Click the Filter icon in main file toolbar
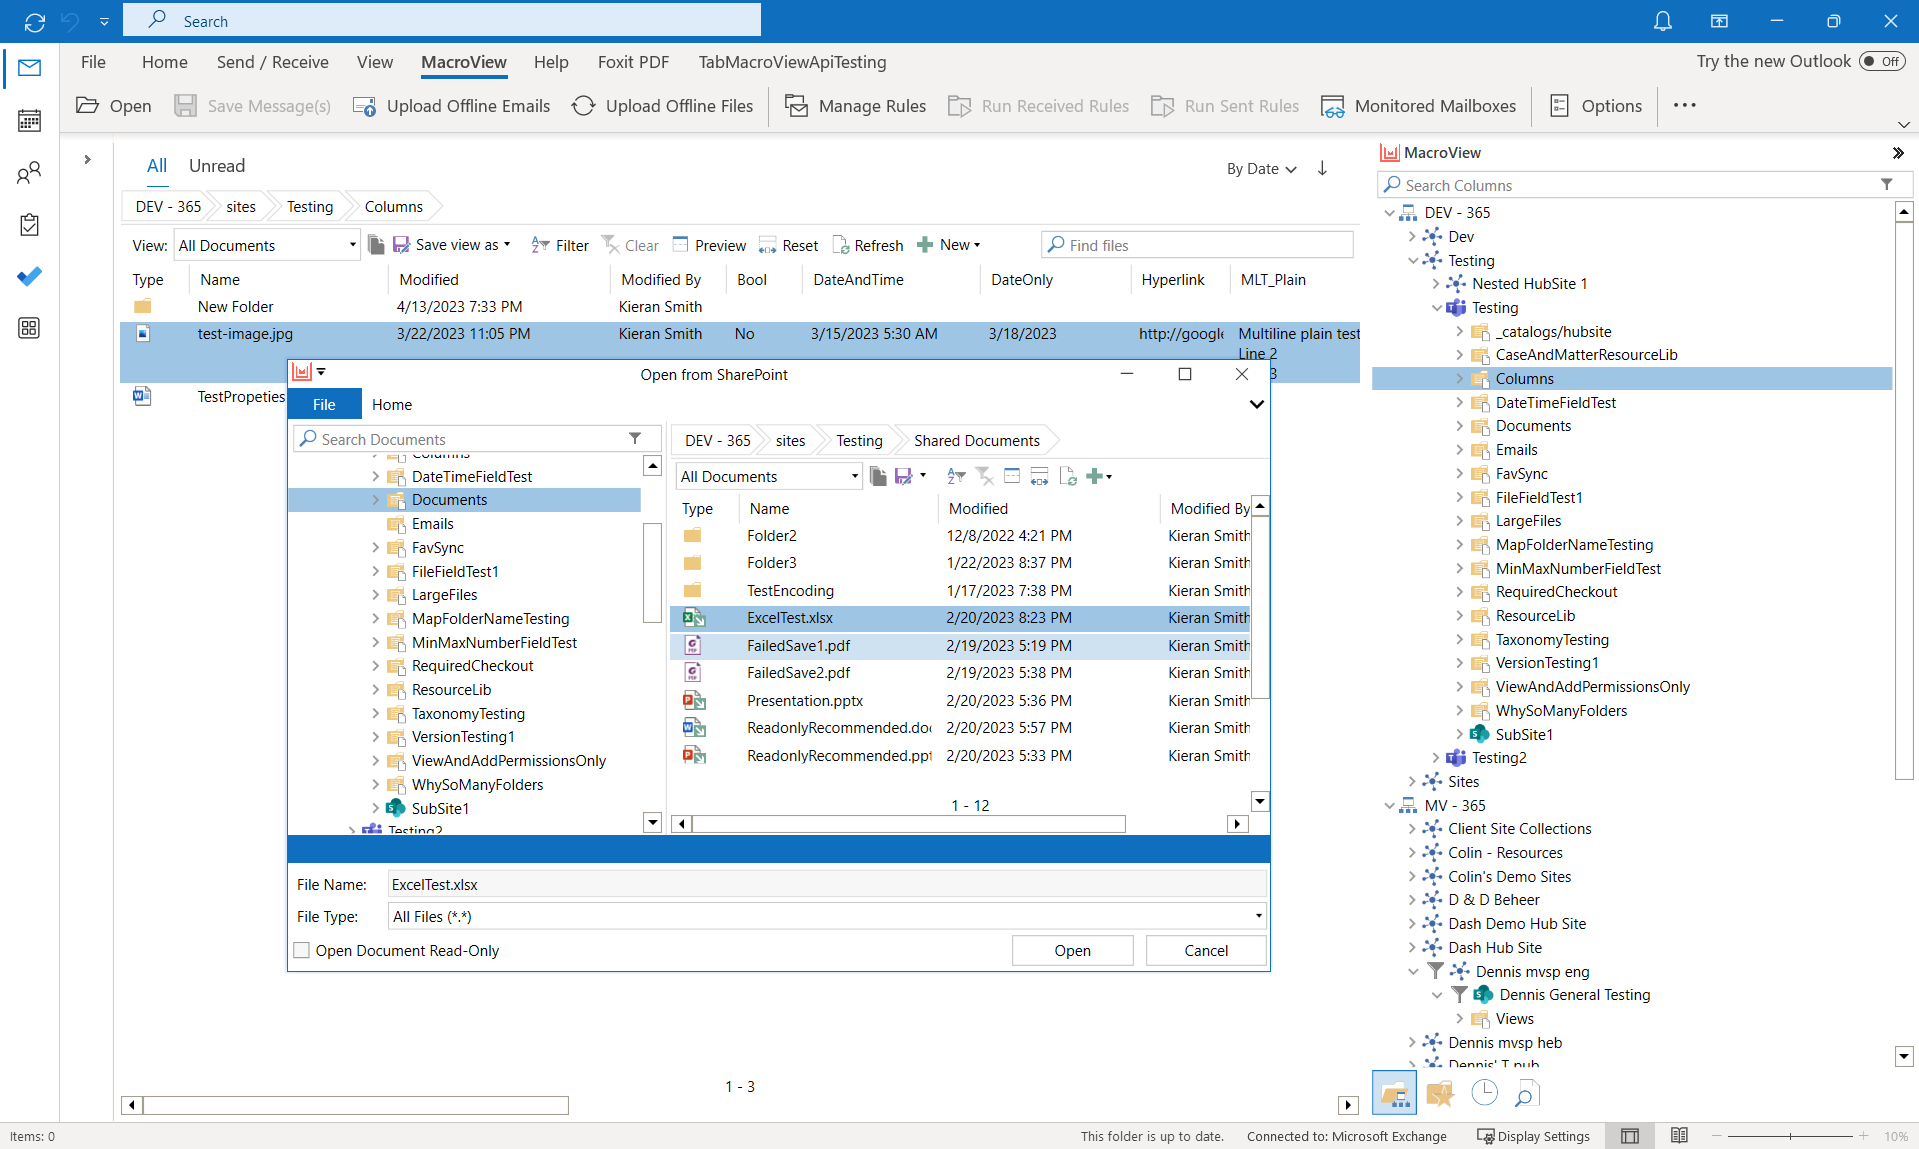The height and width of the screenshot is (1149, 1919). tap(560, 245)
